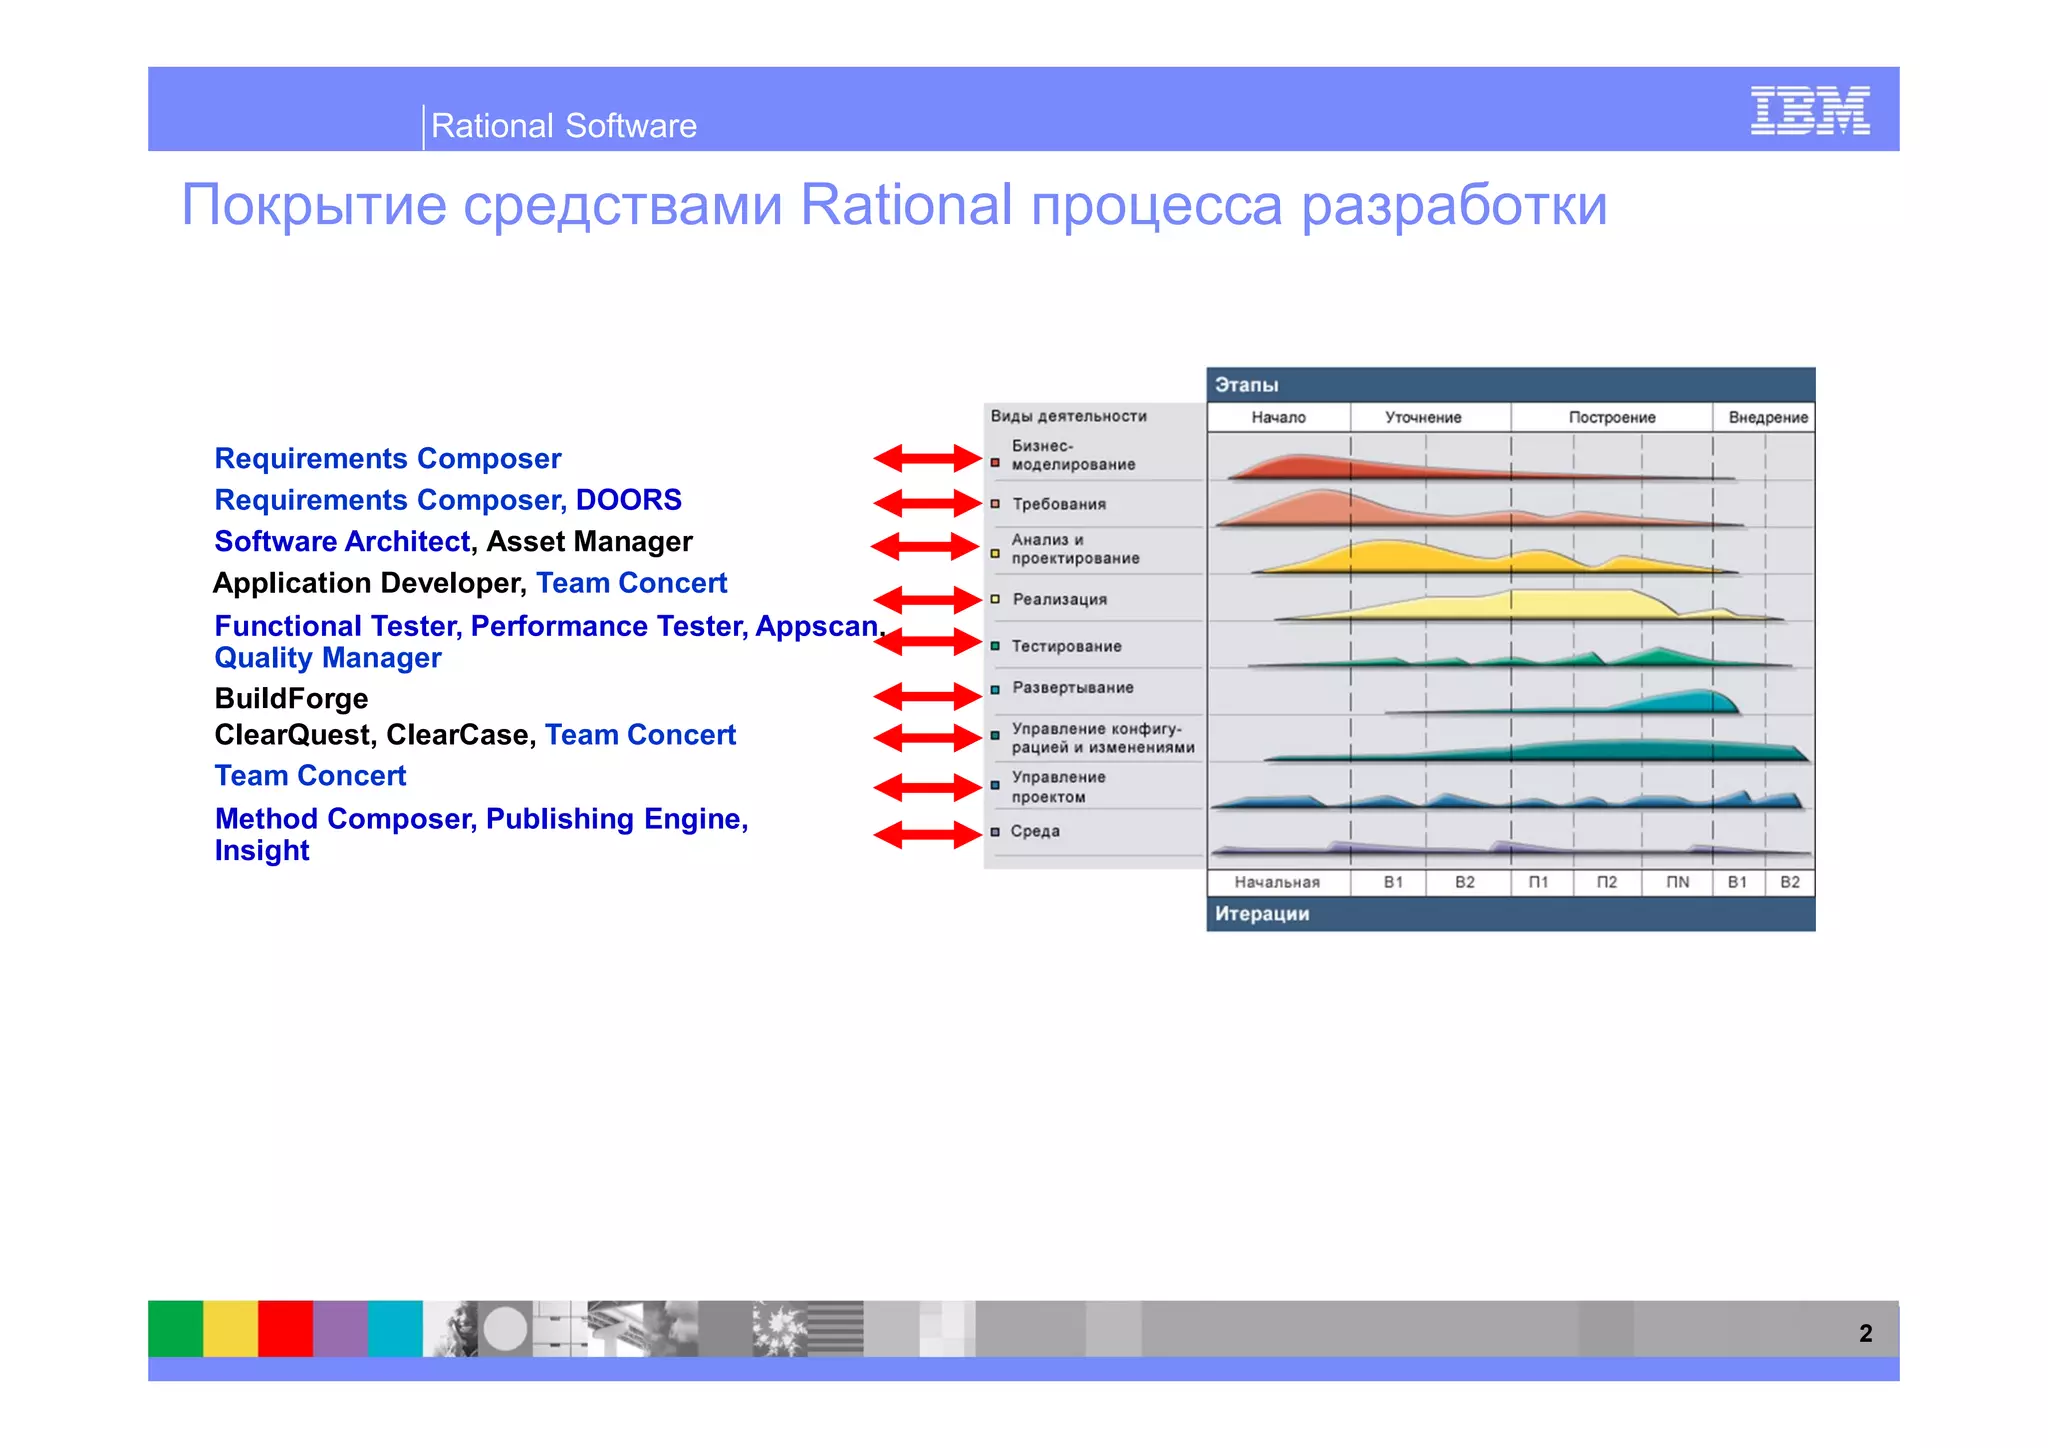Select the Внедрение phase header
Screen dimensions: 2048x1448
point(1767,417)
